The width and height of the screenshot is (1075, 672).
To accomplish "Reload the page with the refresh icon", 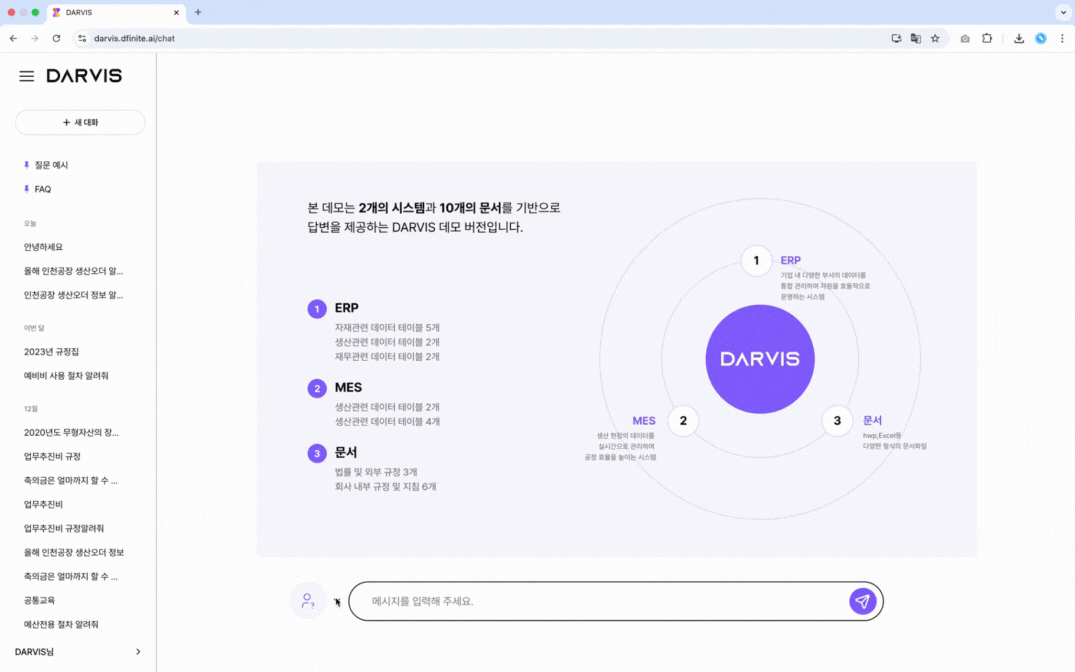I will click(56, 38).
